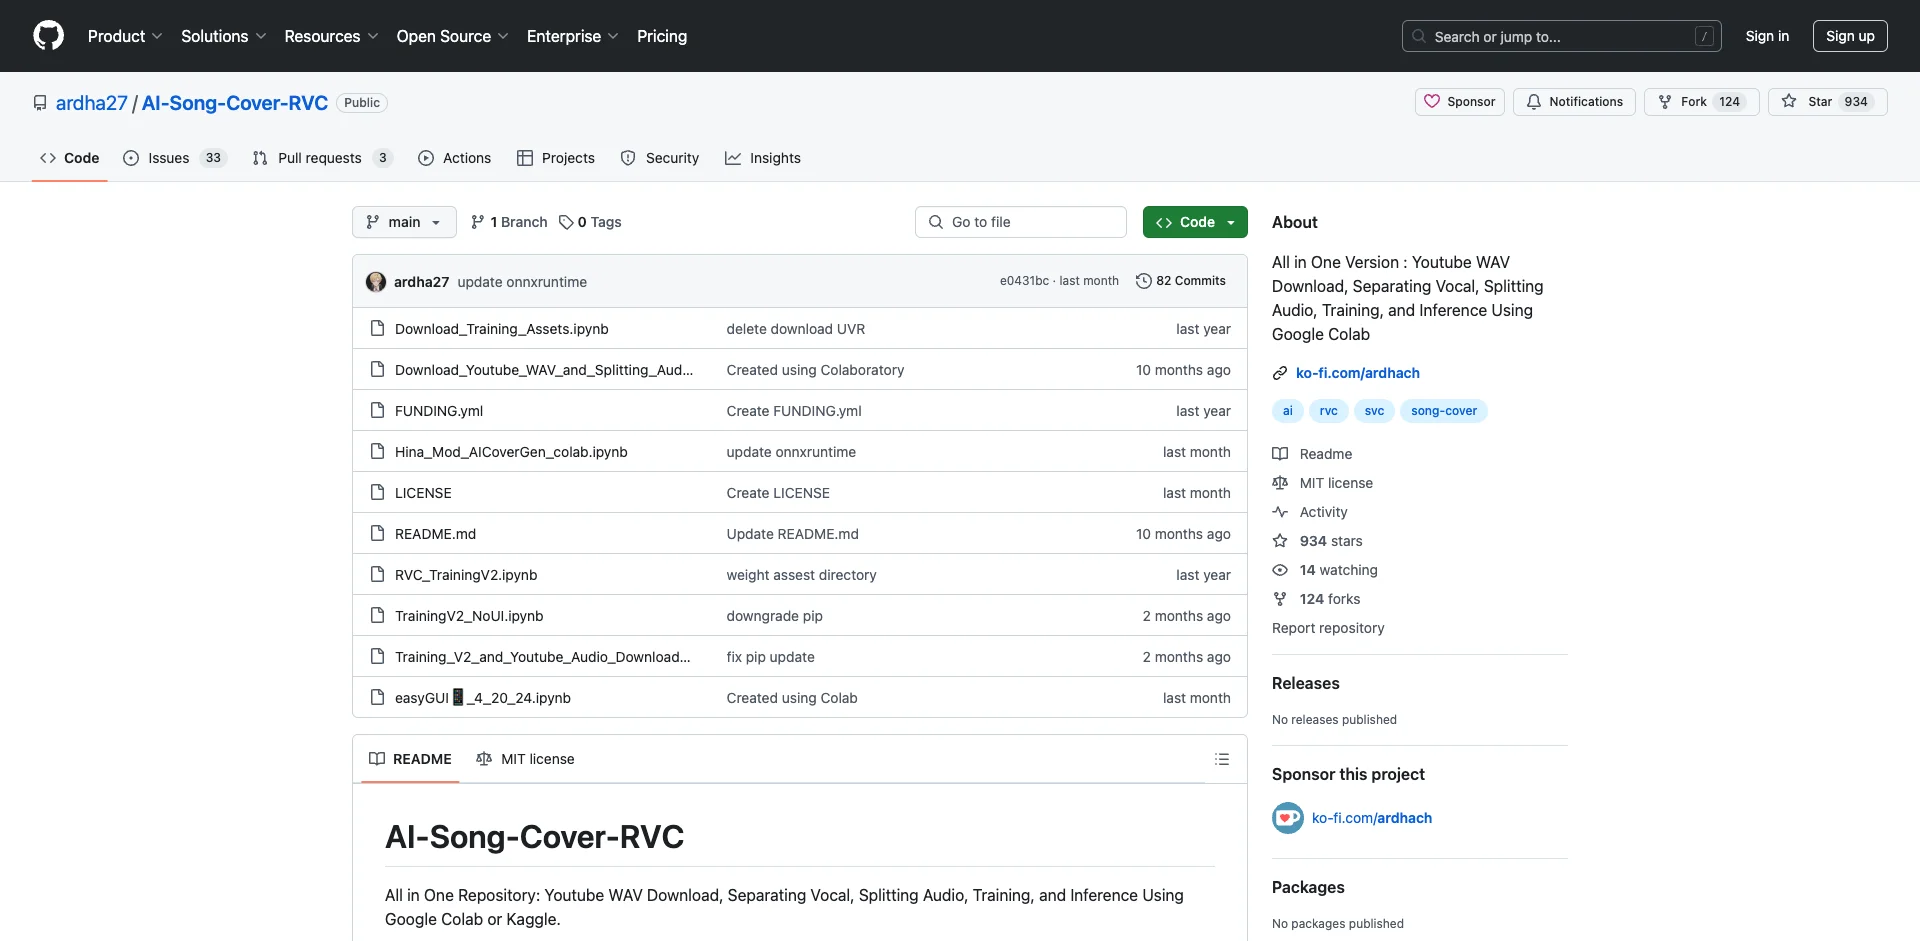
Task: View the Insights tab
Action: pos(763,158)
